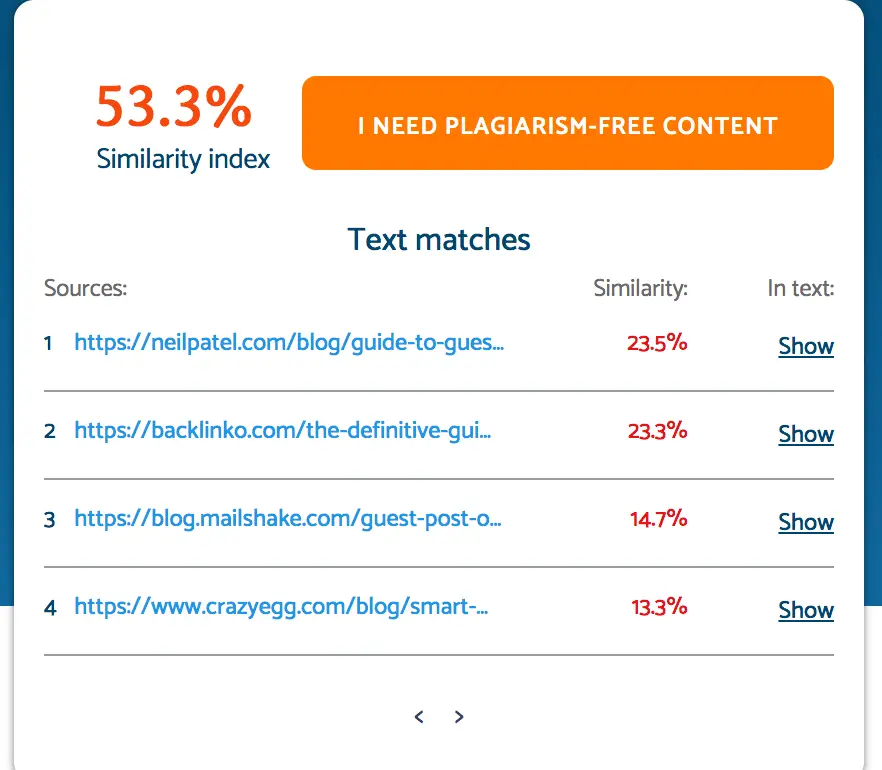This screenshot has width=882, height=770.
Task: Click the previous page arrow
Action: 419,716
